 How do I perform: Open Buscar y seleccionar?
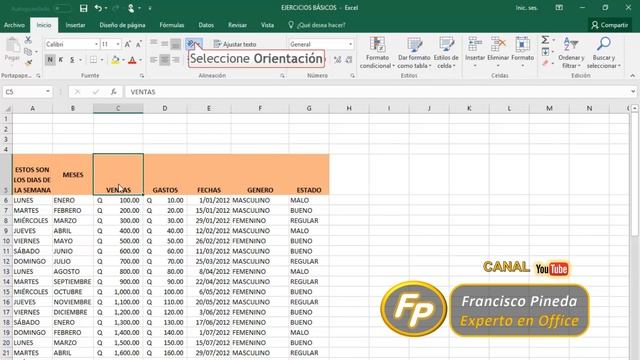coord(604,53)
